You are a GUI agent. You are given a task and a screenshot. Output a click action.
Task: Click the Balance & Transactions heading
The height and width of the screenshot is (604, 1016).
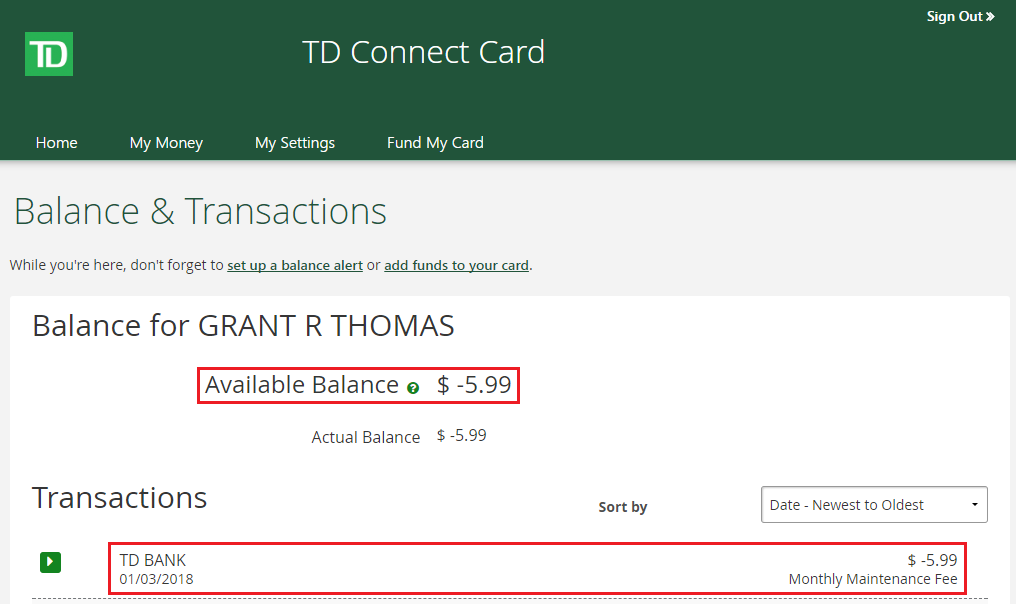(200, 211)
